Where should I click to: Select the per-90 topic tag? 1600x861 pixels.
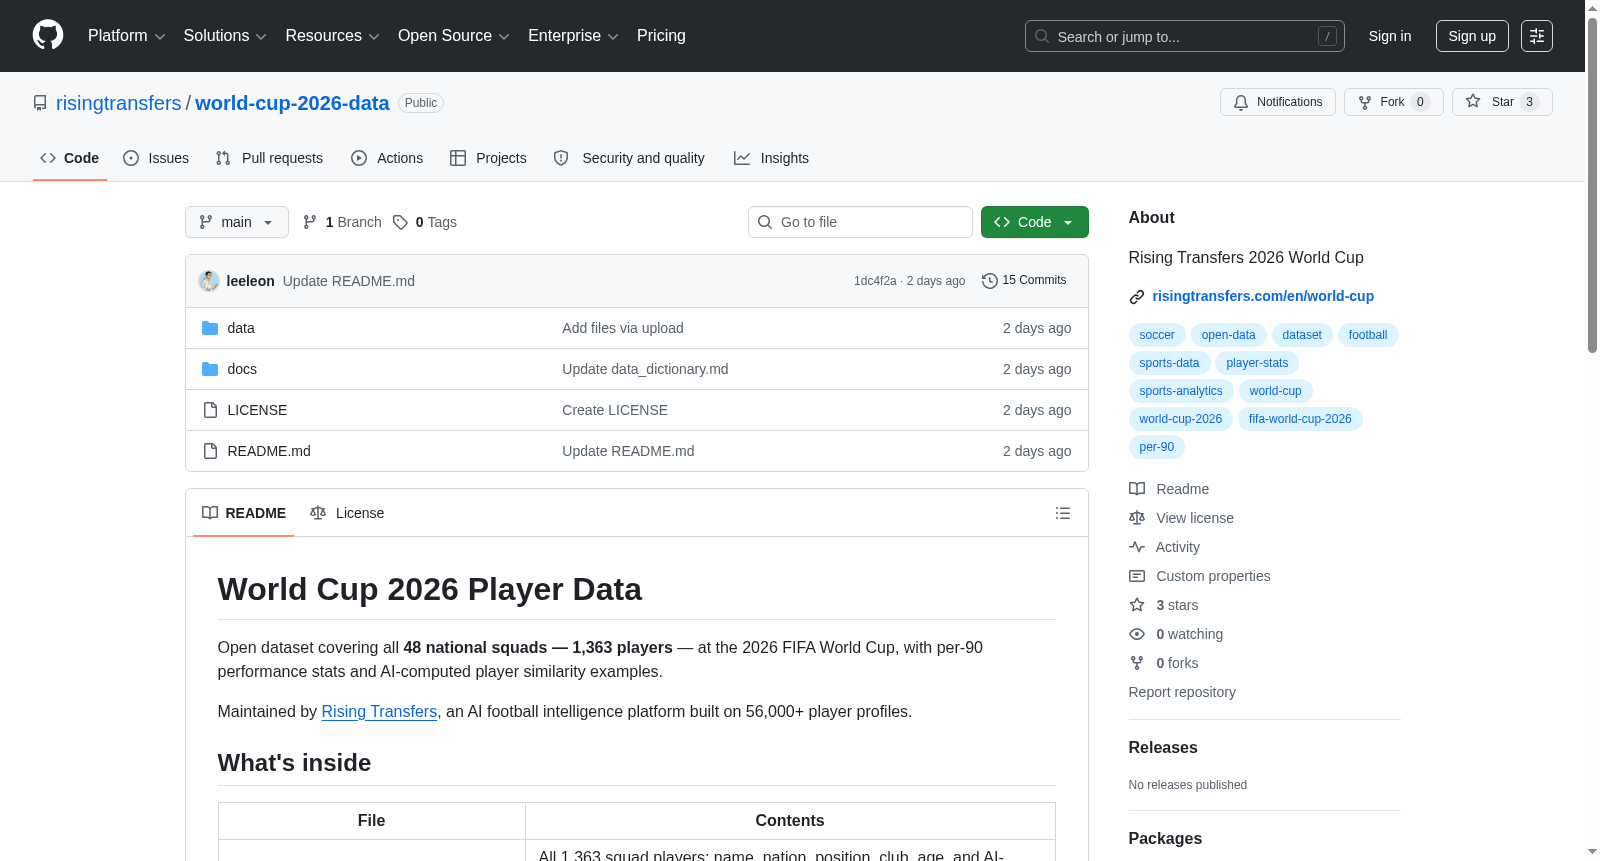point(1157,447)
